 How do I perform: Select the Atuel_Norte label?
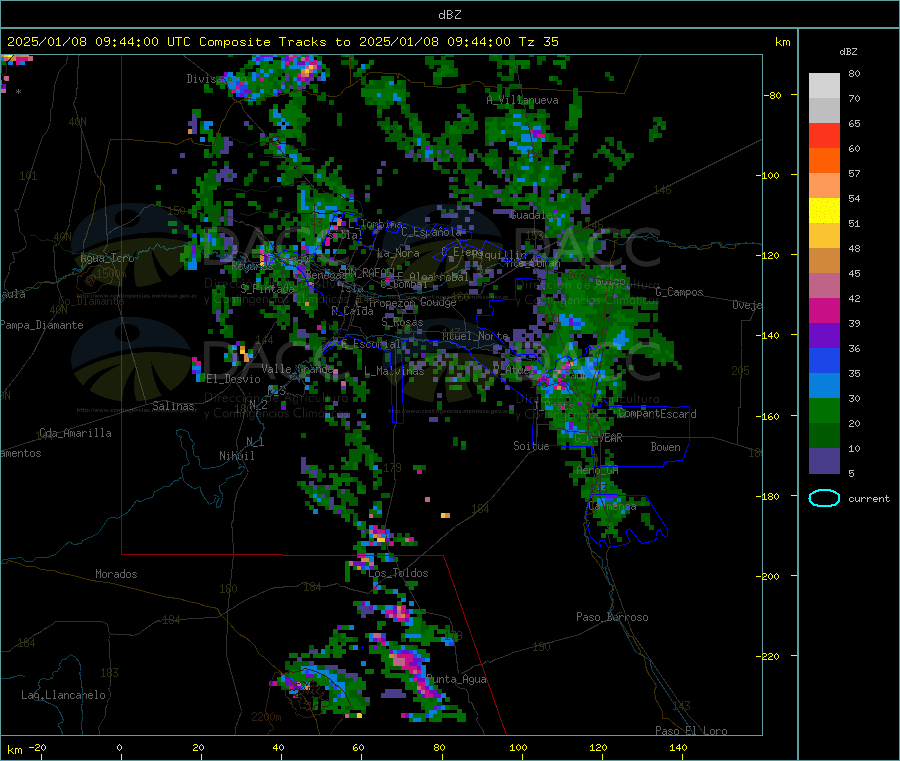click(x=475, y=336)
